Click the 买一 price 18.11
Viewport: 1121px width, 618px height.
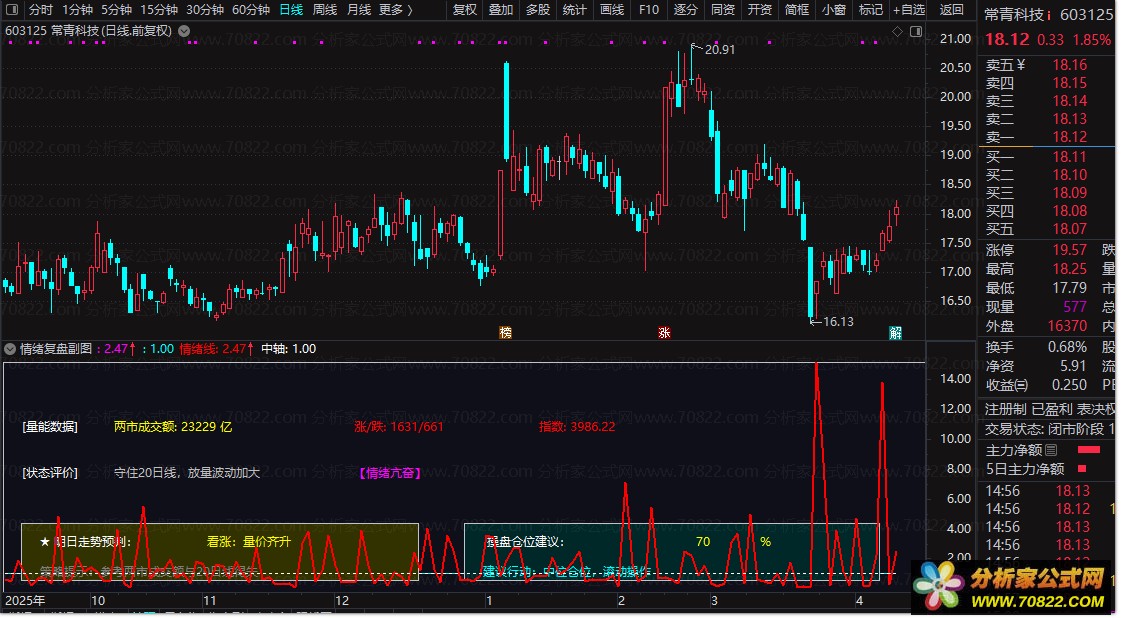(1070, 157)
